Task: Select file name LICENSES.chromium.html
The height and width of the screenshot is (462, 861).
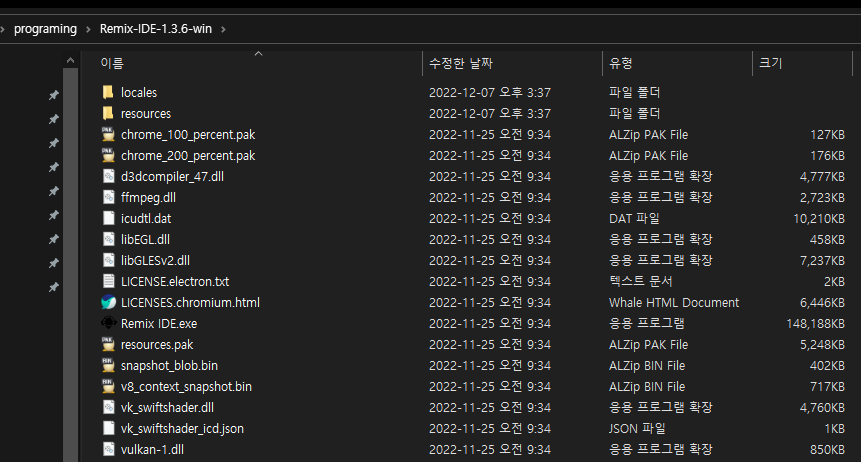Action: tap(191, 303)
